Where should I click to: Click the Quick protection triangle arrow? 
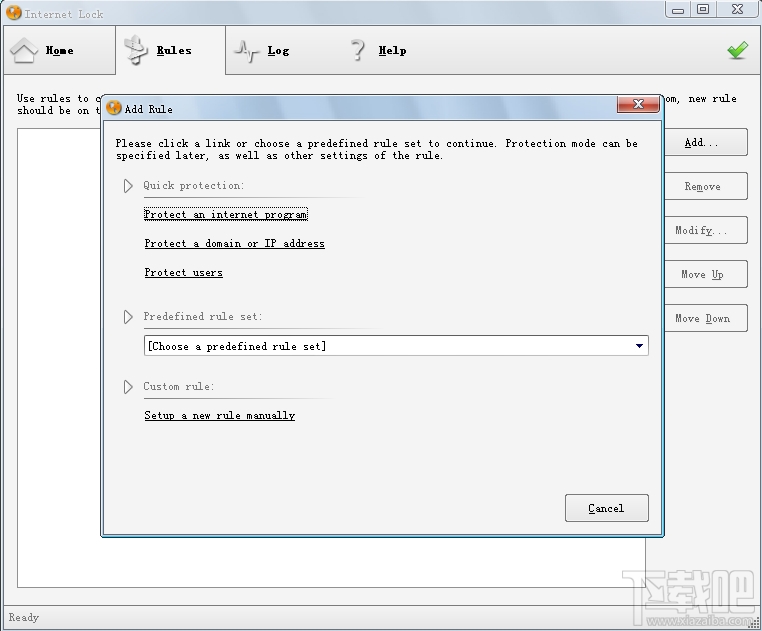click(x=128, y=186)
